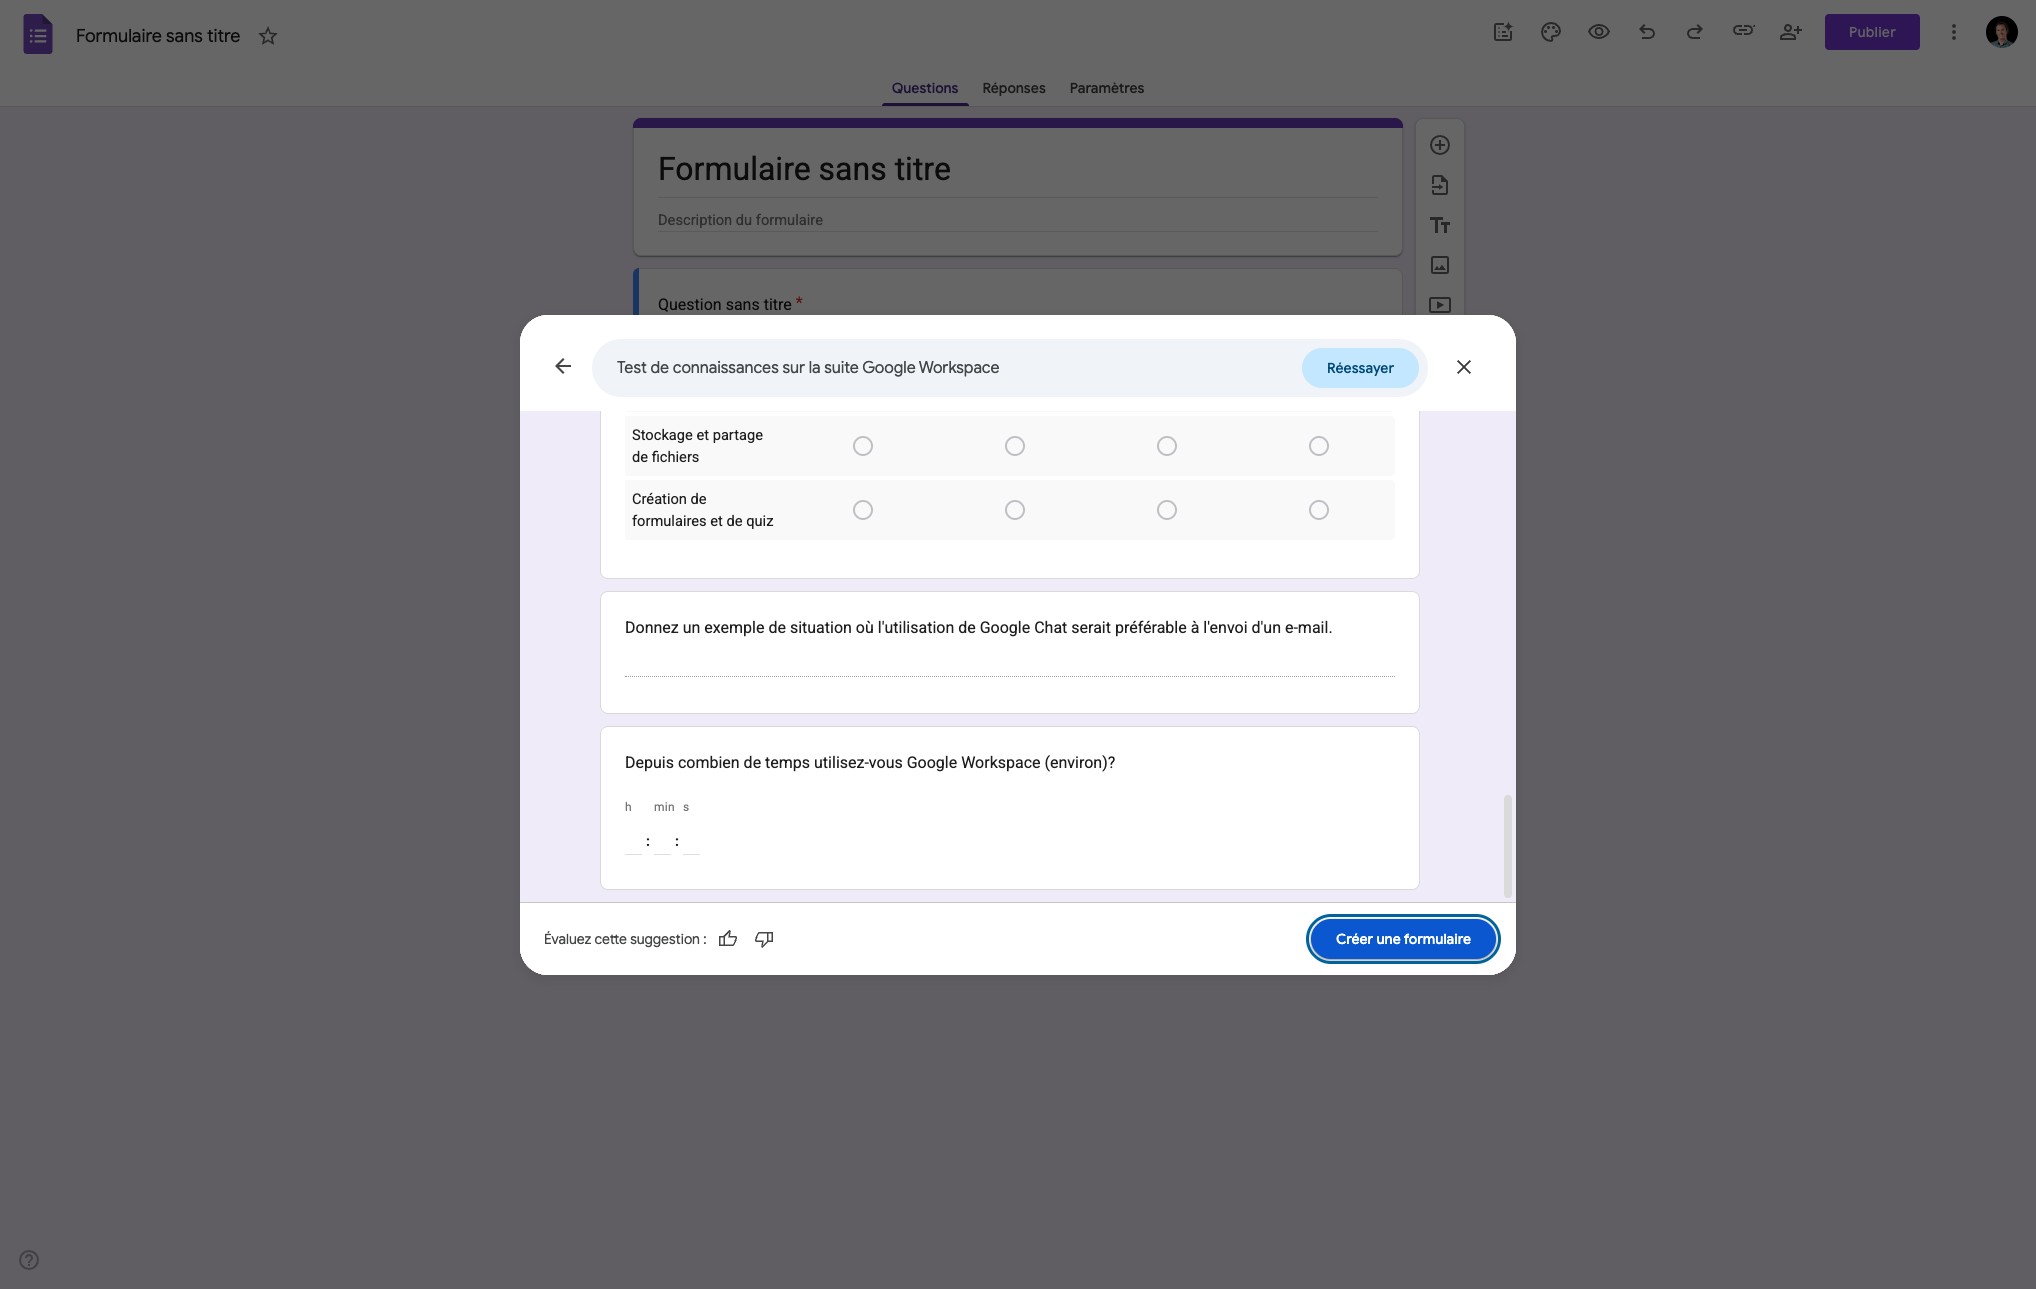Add an image from the sidebar
Image resolution: width=2036 pixels, height=1289 pixels.
click(1440, 265)
